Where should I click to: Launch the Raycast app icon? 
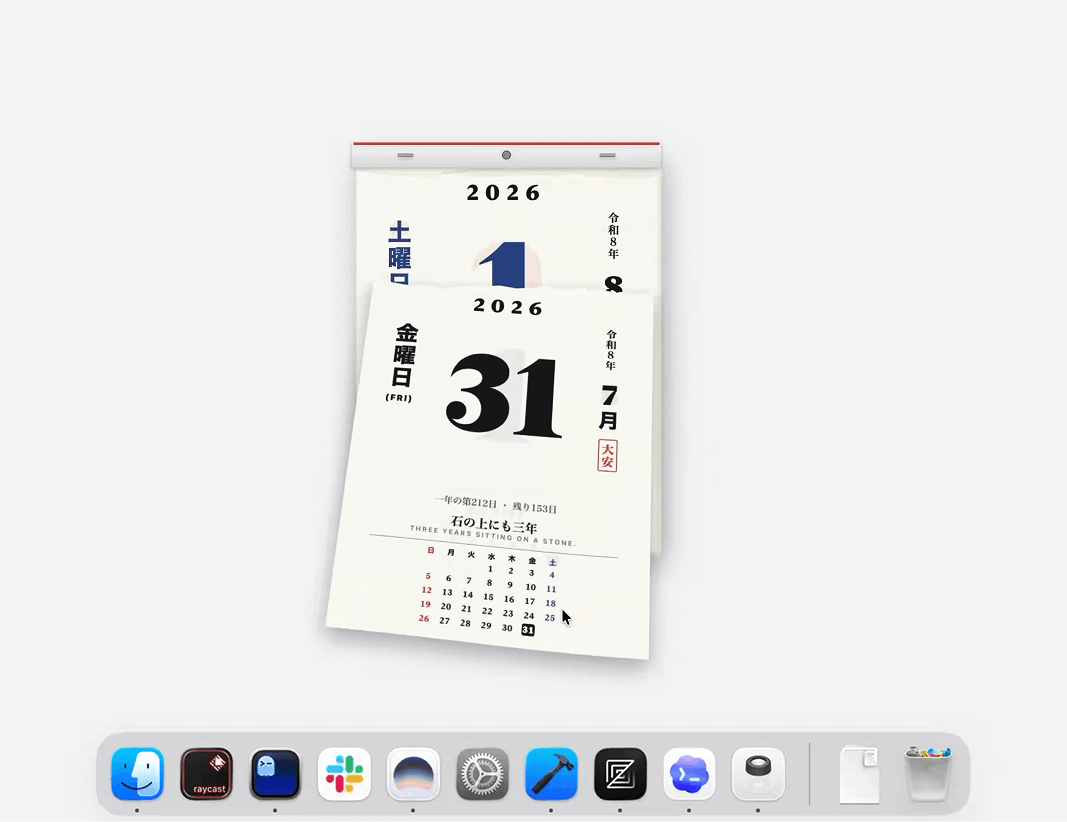click(x=207, y=774)
